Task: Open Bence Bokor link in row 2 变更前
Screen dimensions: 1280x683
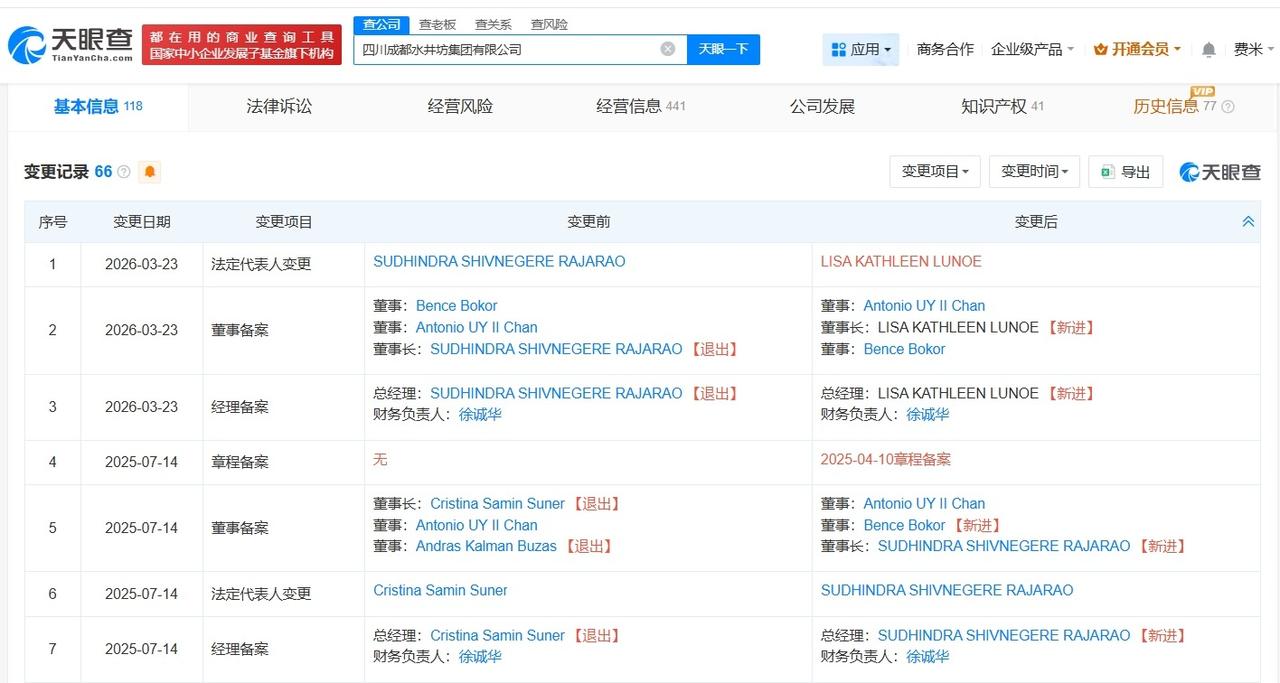Action: click(x=456, y=306)
